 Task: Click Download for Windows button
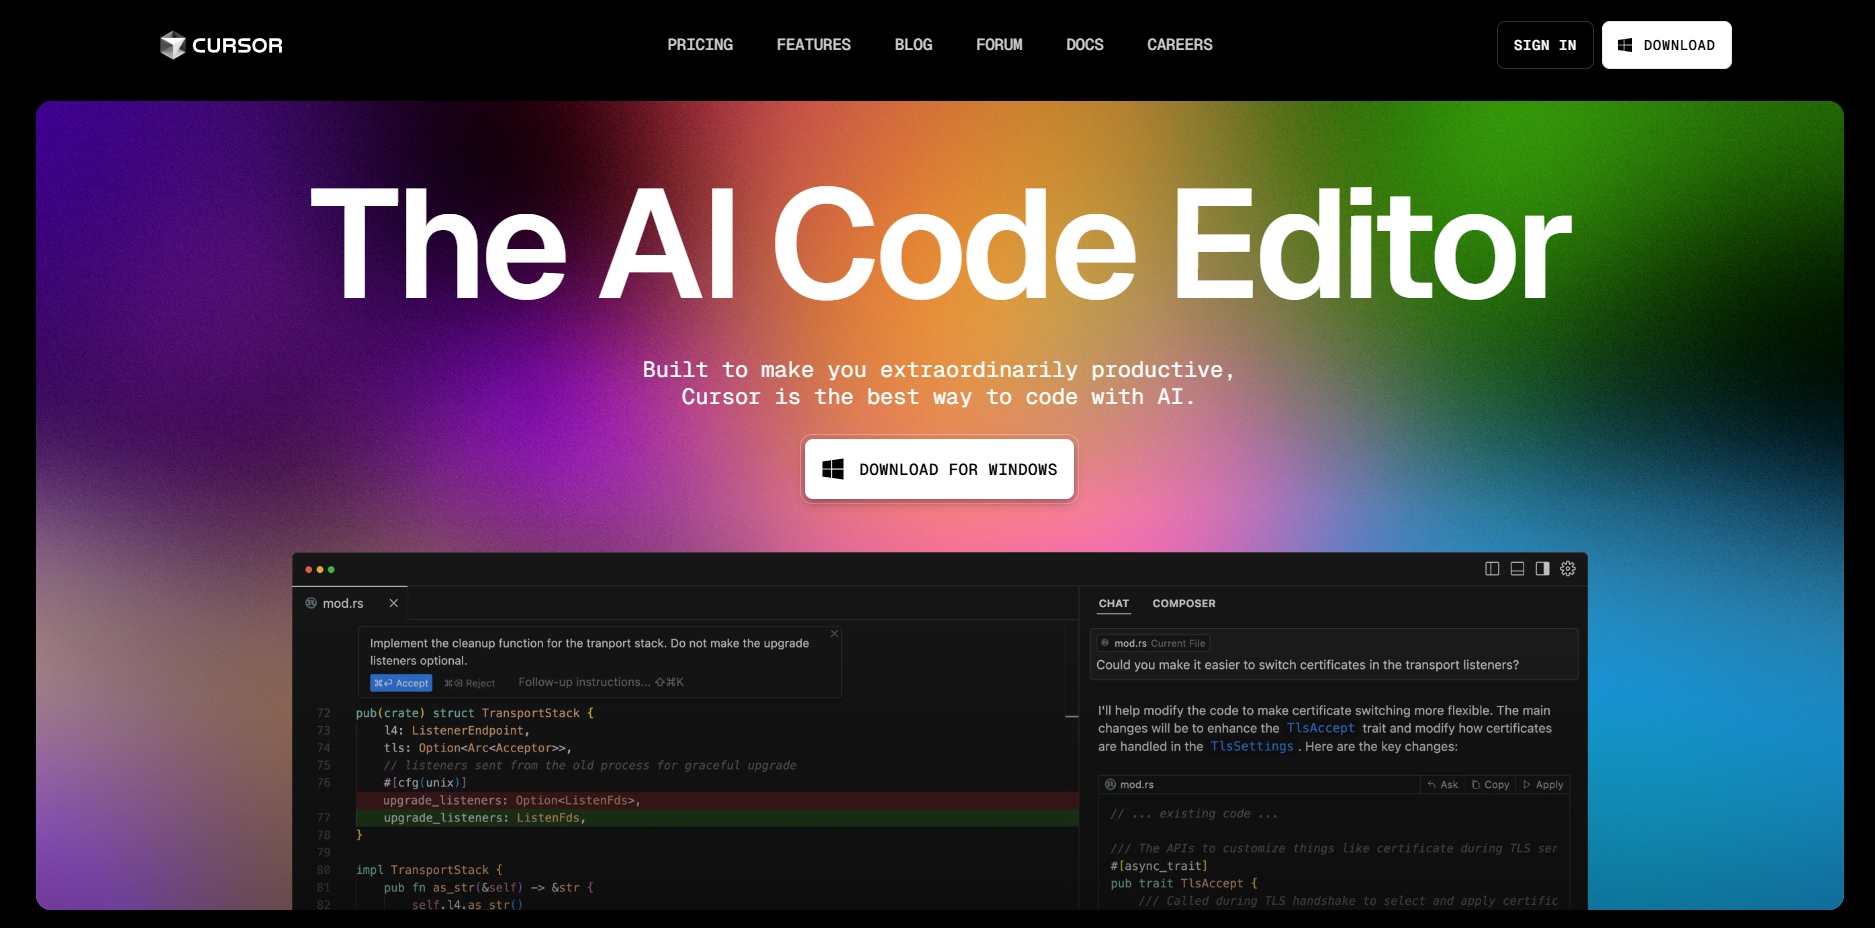(x=939, y=469)
